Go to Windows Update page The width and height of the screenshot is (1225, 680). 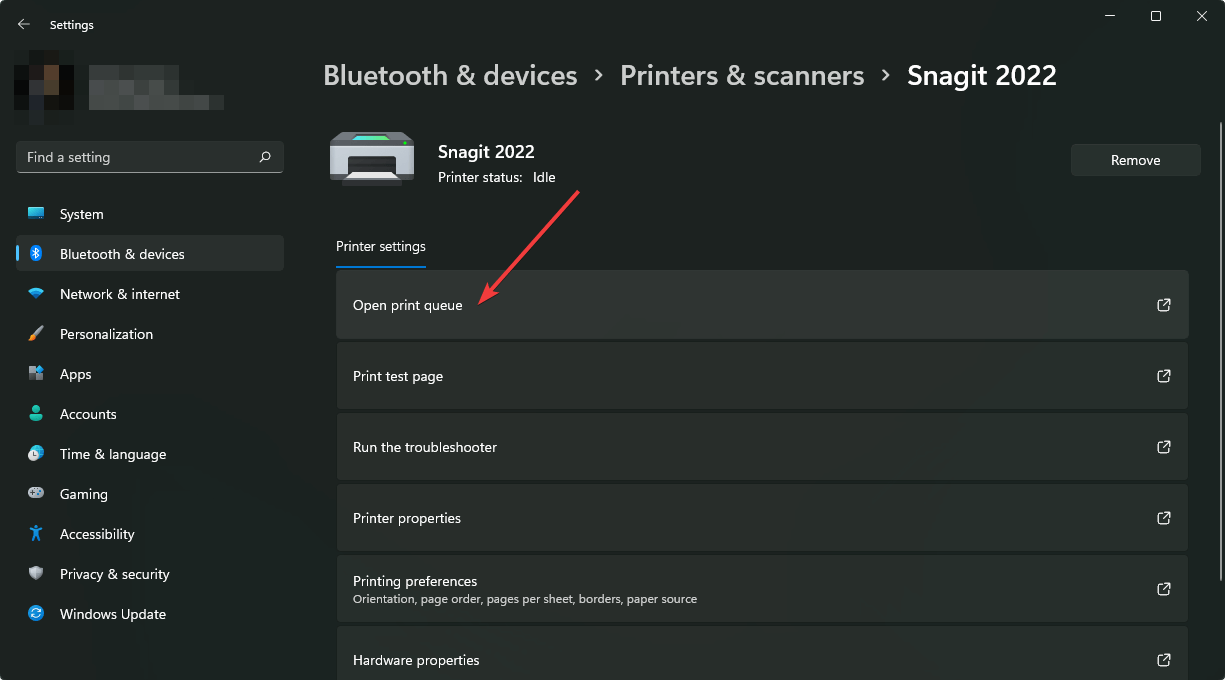112,614
